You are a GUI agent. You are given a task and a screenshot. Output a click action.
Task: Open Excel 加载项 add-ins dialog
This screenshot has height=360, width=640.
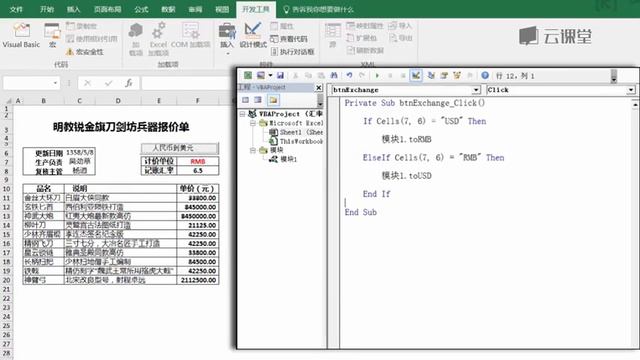tap(158, 39)
